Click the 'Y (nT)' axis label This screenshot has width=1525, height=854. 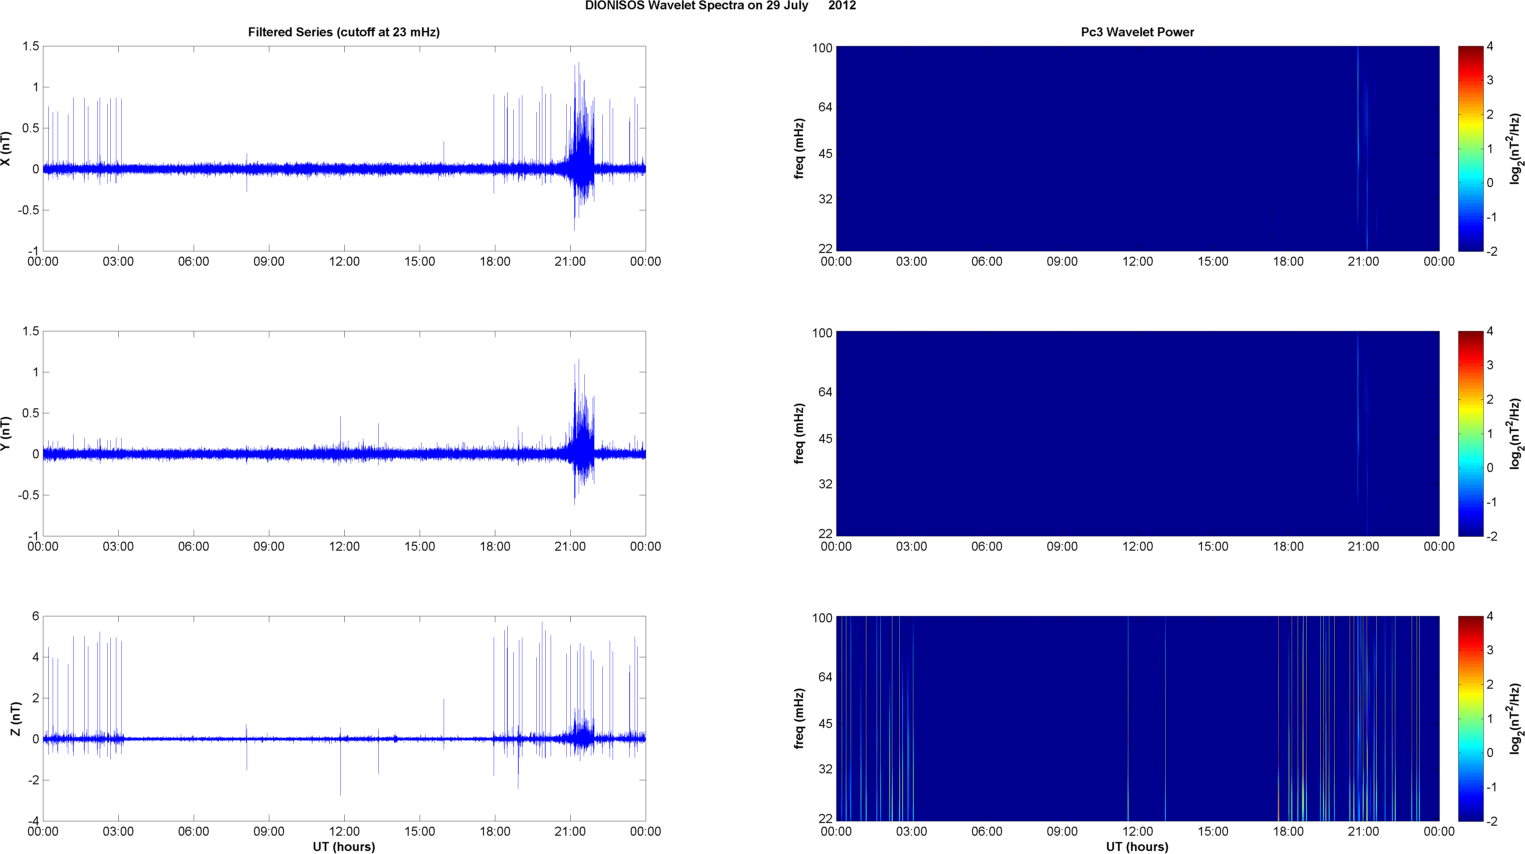(7, 434)
